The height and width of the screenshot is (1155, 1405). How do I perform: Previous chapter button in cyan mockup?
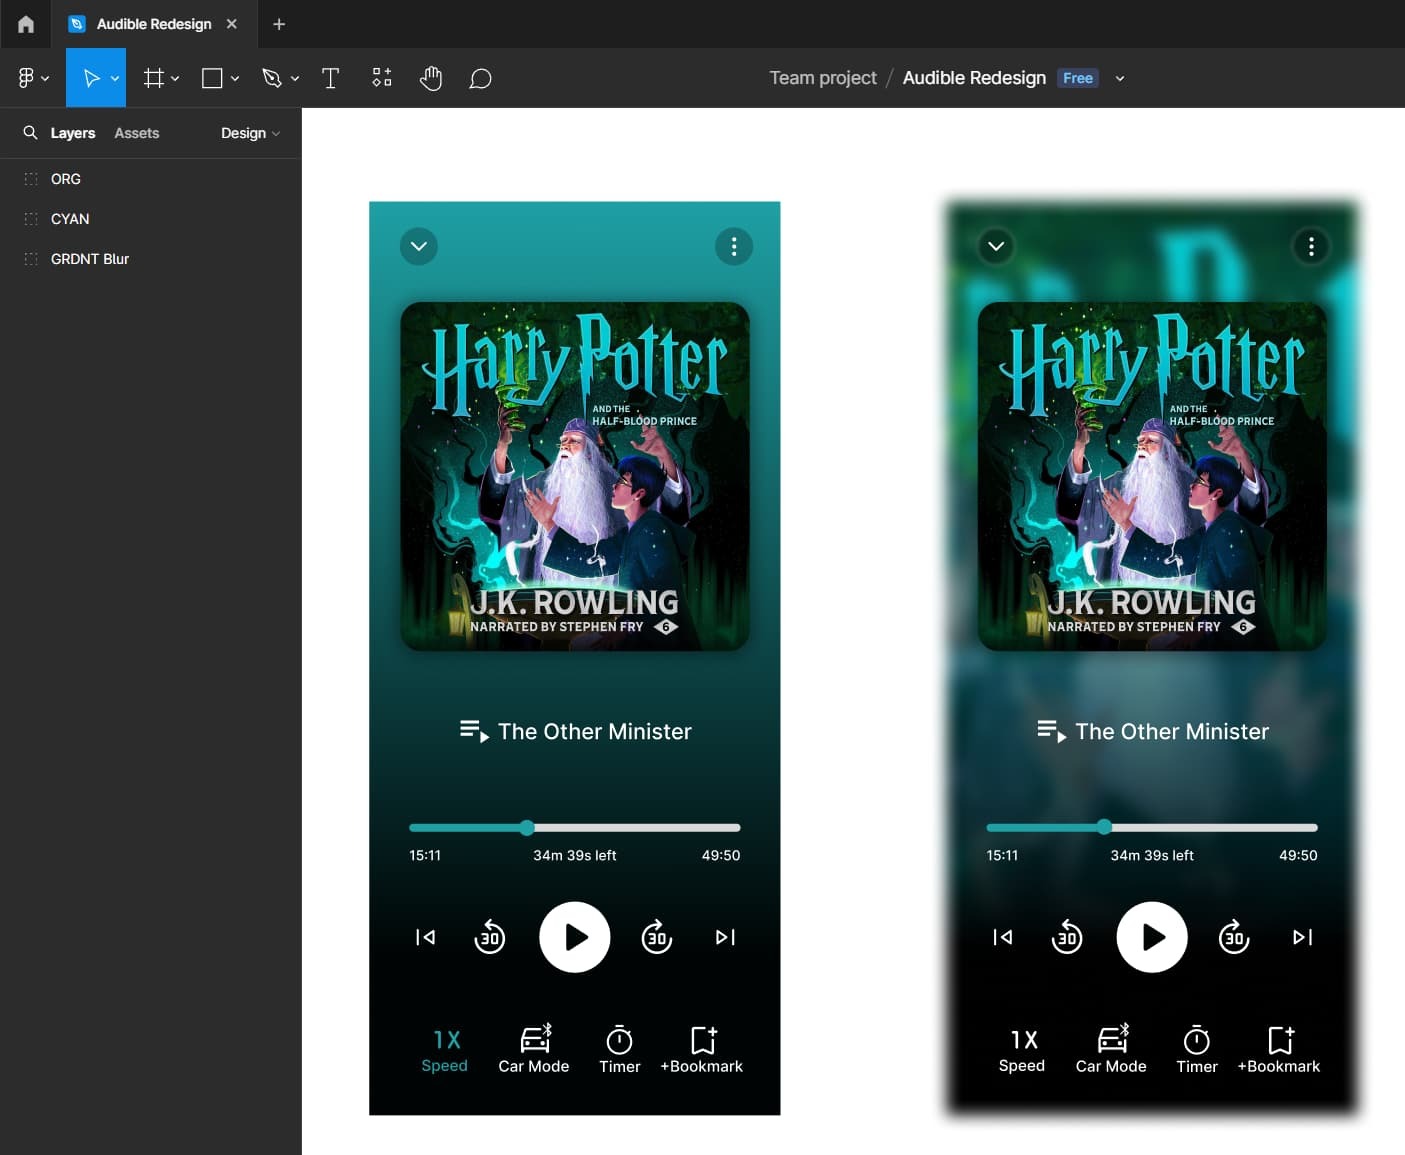pos(425,937)
